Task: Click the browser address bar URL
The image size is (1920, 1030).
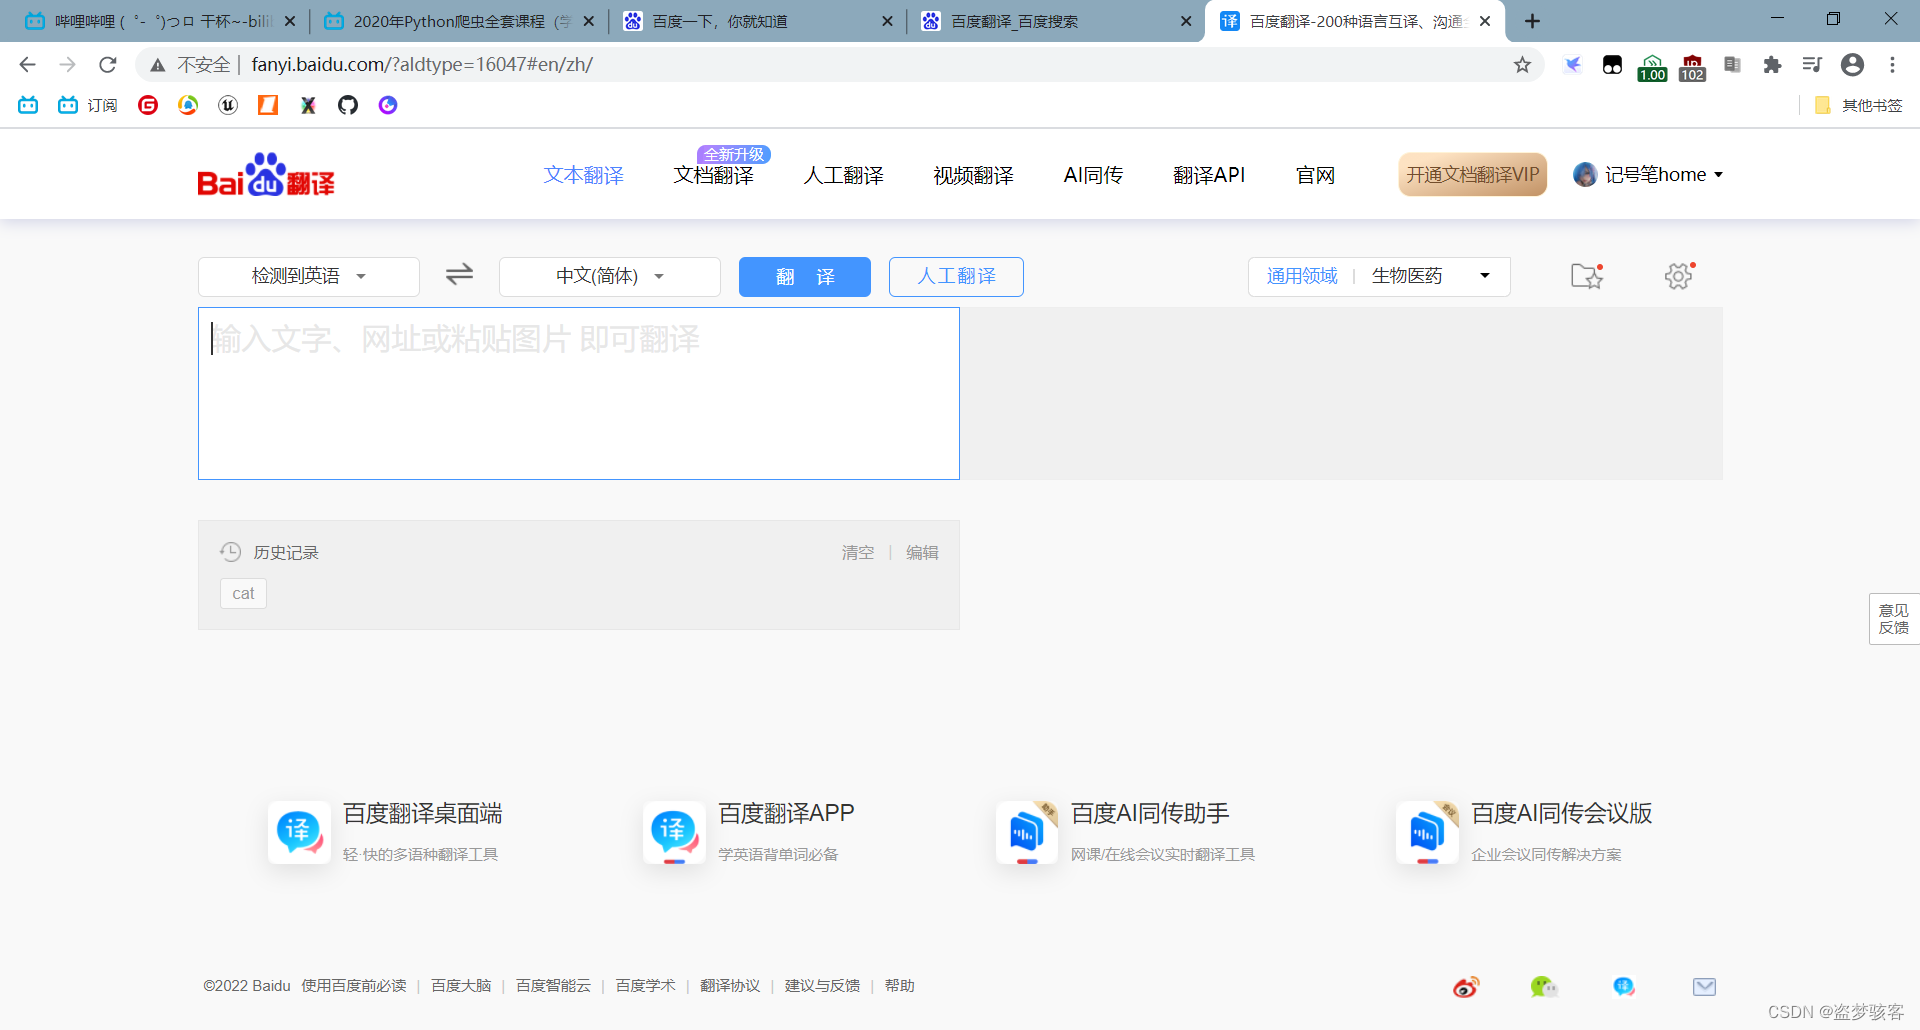Action: (422, 65)
